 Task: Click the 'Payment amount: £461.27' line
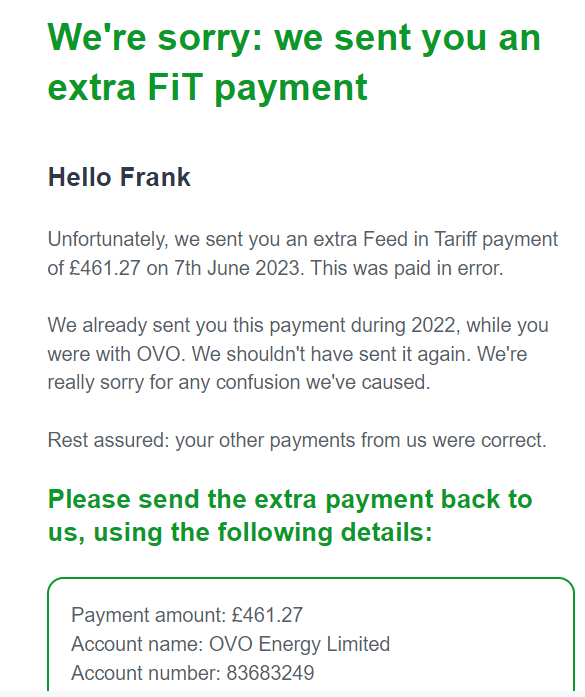187,615
